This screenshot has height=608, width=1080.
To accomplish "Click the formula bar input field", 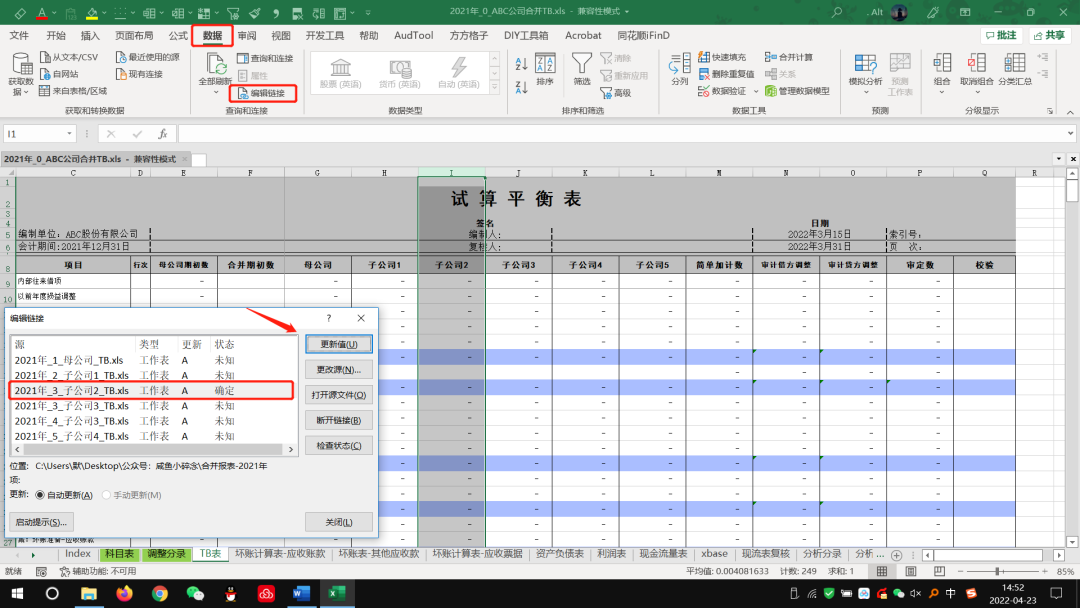I will click(x=620, y=134).
